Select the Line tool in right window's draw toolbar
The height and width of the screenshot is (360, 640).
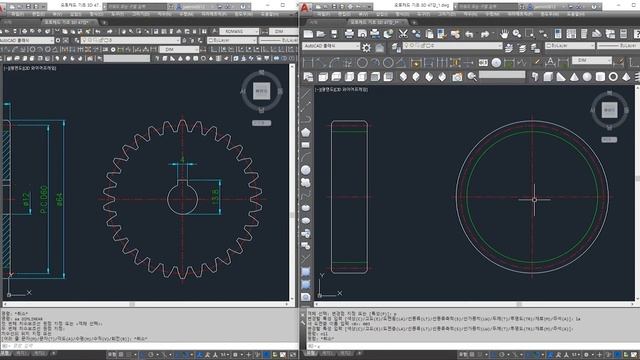click(x=306, y=94)
